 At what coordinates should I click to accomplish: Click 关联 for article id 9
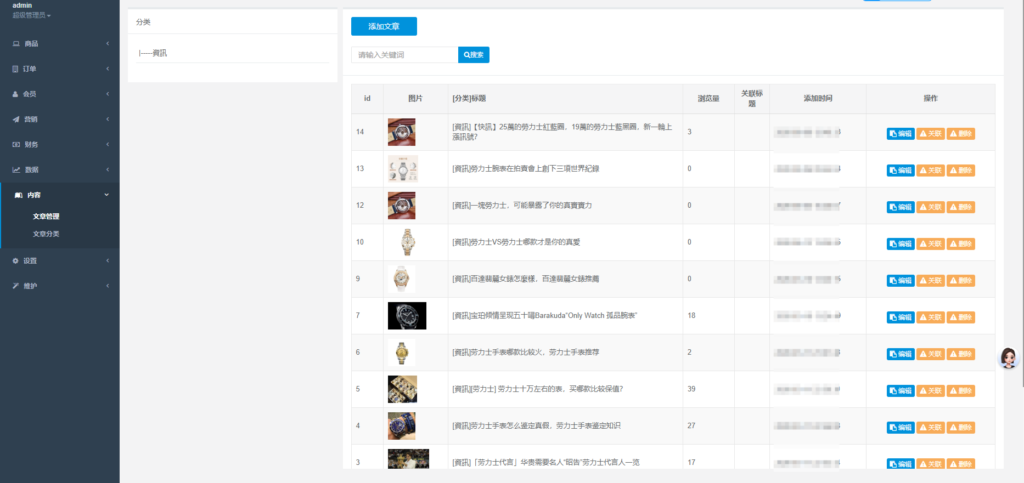click(x=931, y=280)
